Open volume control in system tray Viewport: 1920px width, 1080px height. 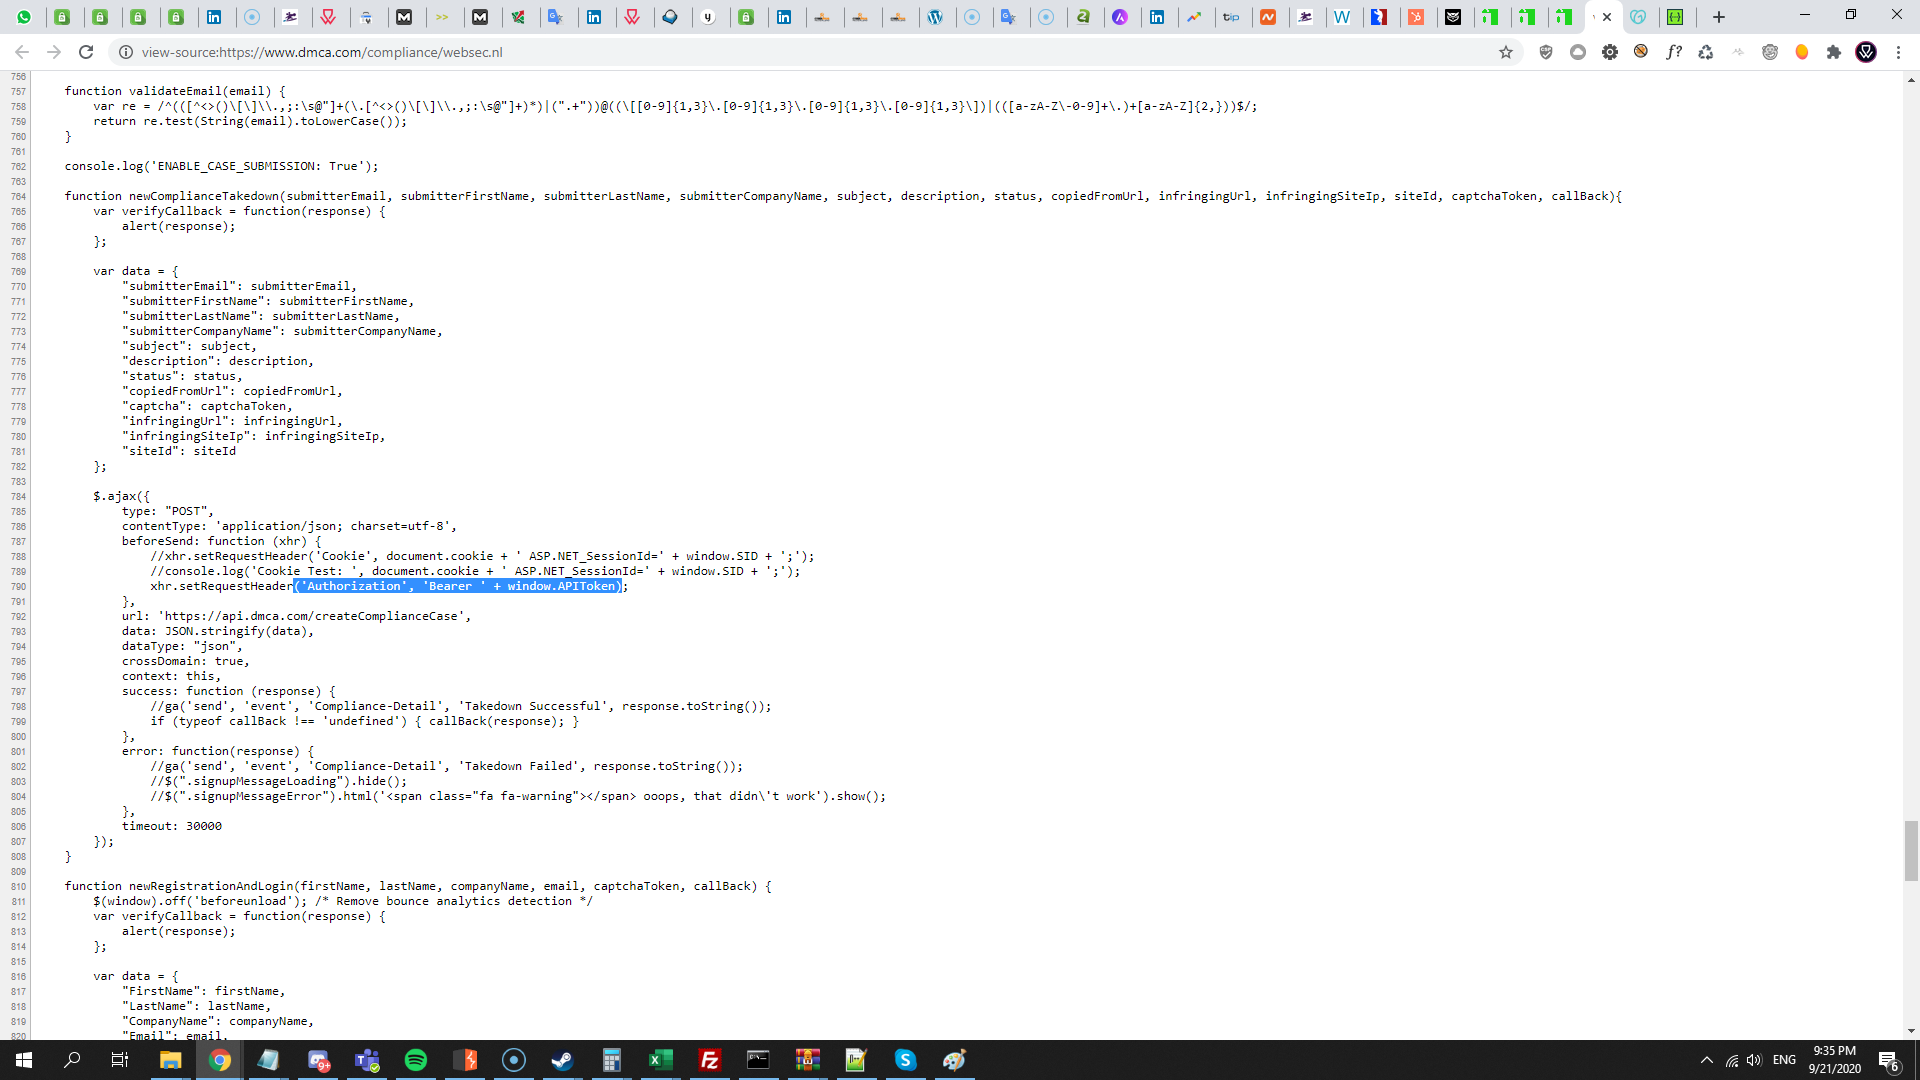(1754, 1060)
